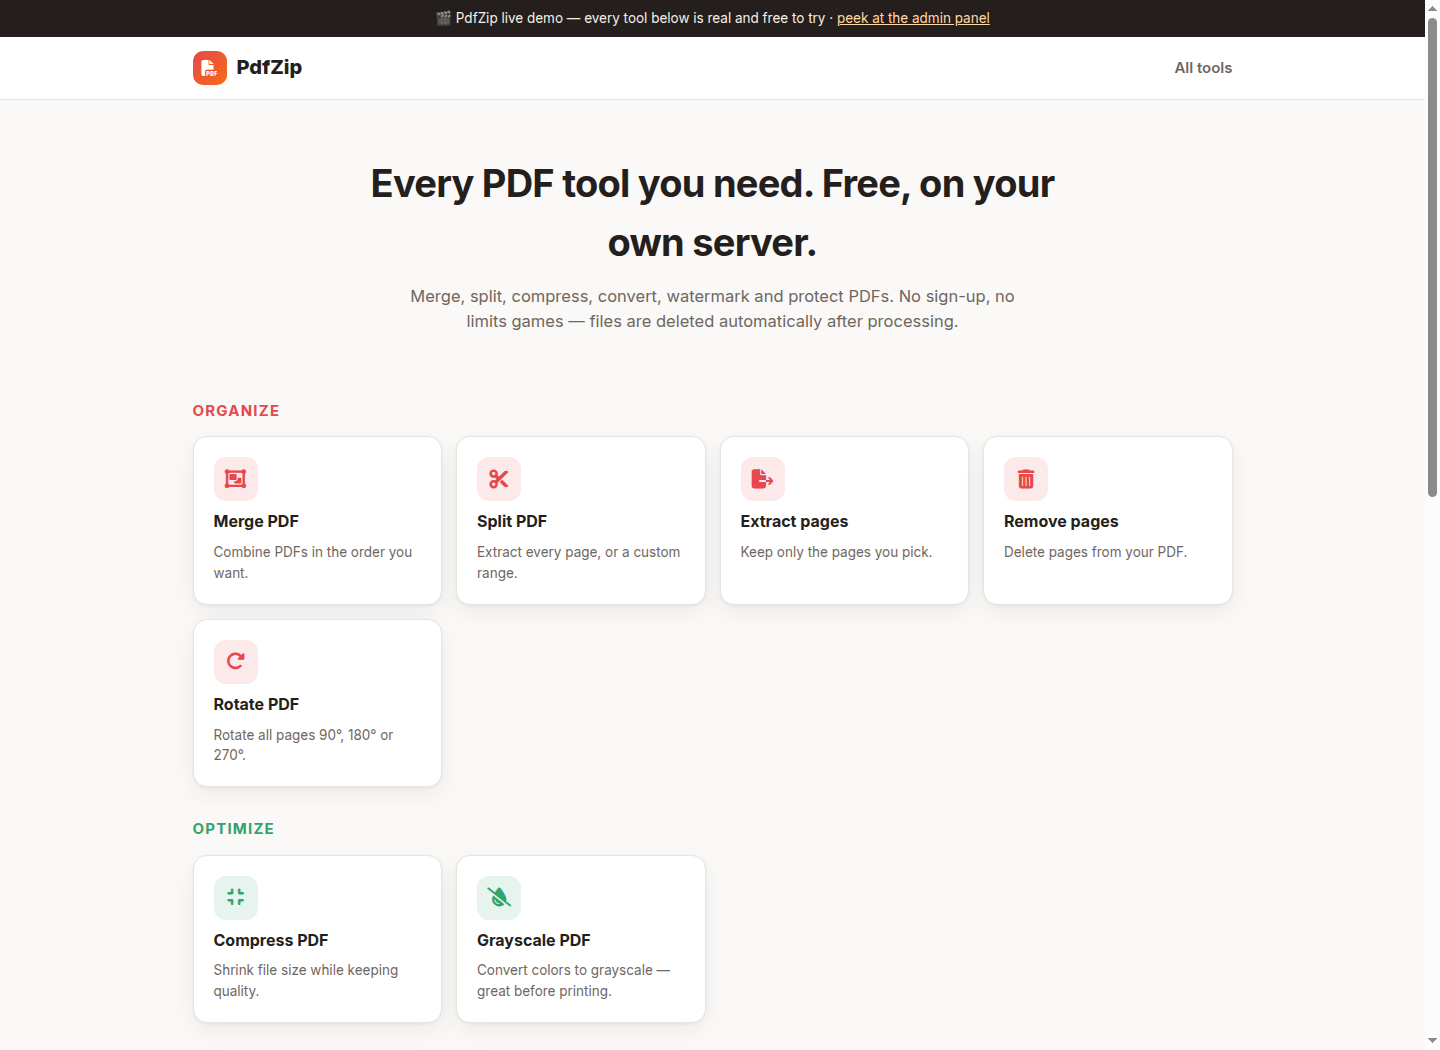Click the 'Merge, split, compress, convert' subtitle text
Image resolution: width=1440 pixels, height=1050 pixels.
(x=712, y=309)
